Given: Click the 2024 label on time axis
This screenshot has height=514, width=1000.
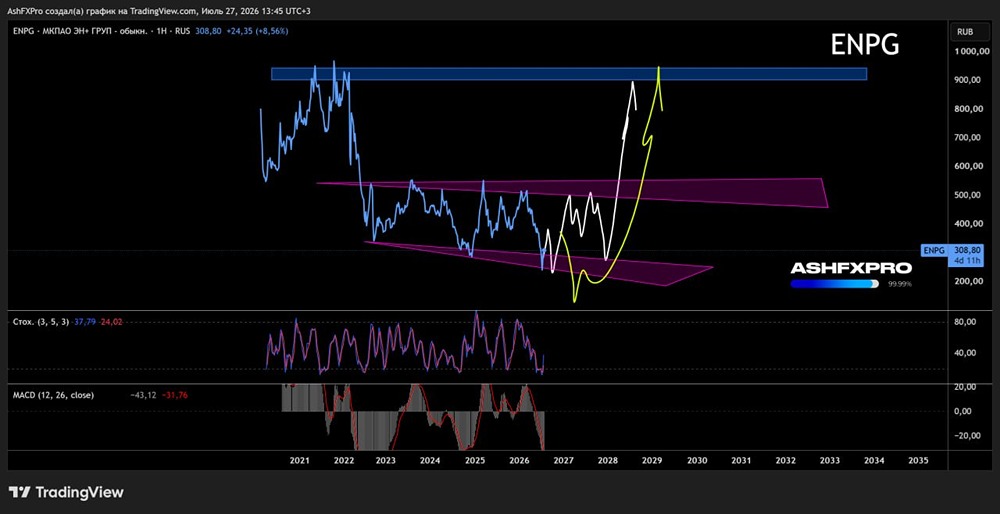Looking at the screenshot, I should pyautogui.click(x=430, y=460).
